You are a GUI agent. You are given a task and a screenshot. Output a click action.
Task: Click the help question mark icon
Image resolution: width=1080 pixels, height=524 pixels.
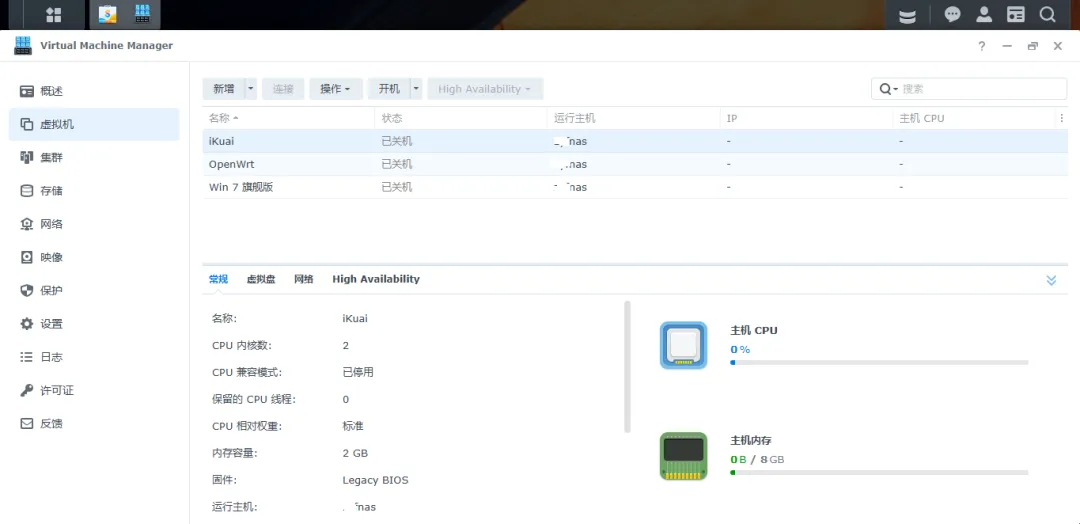982,46
